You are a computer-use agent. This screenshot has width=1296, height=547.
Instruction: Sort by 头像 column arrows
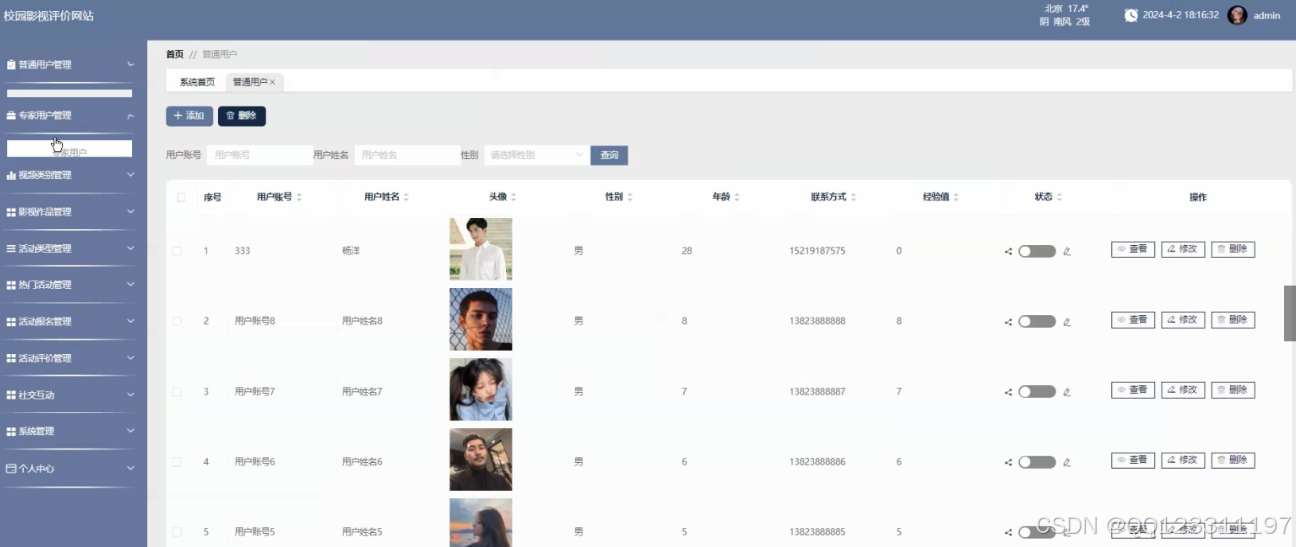pyautogui.click(x=513, y=197)
